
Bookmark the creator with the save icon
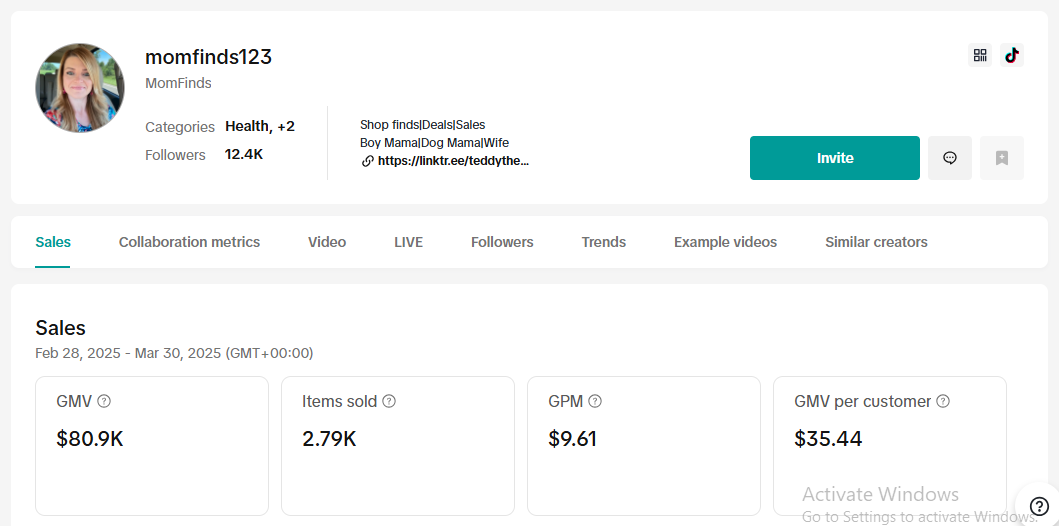(x=1002, y=158)
